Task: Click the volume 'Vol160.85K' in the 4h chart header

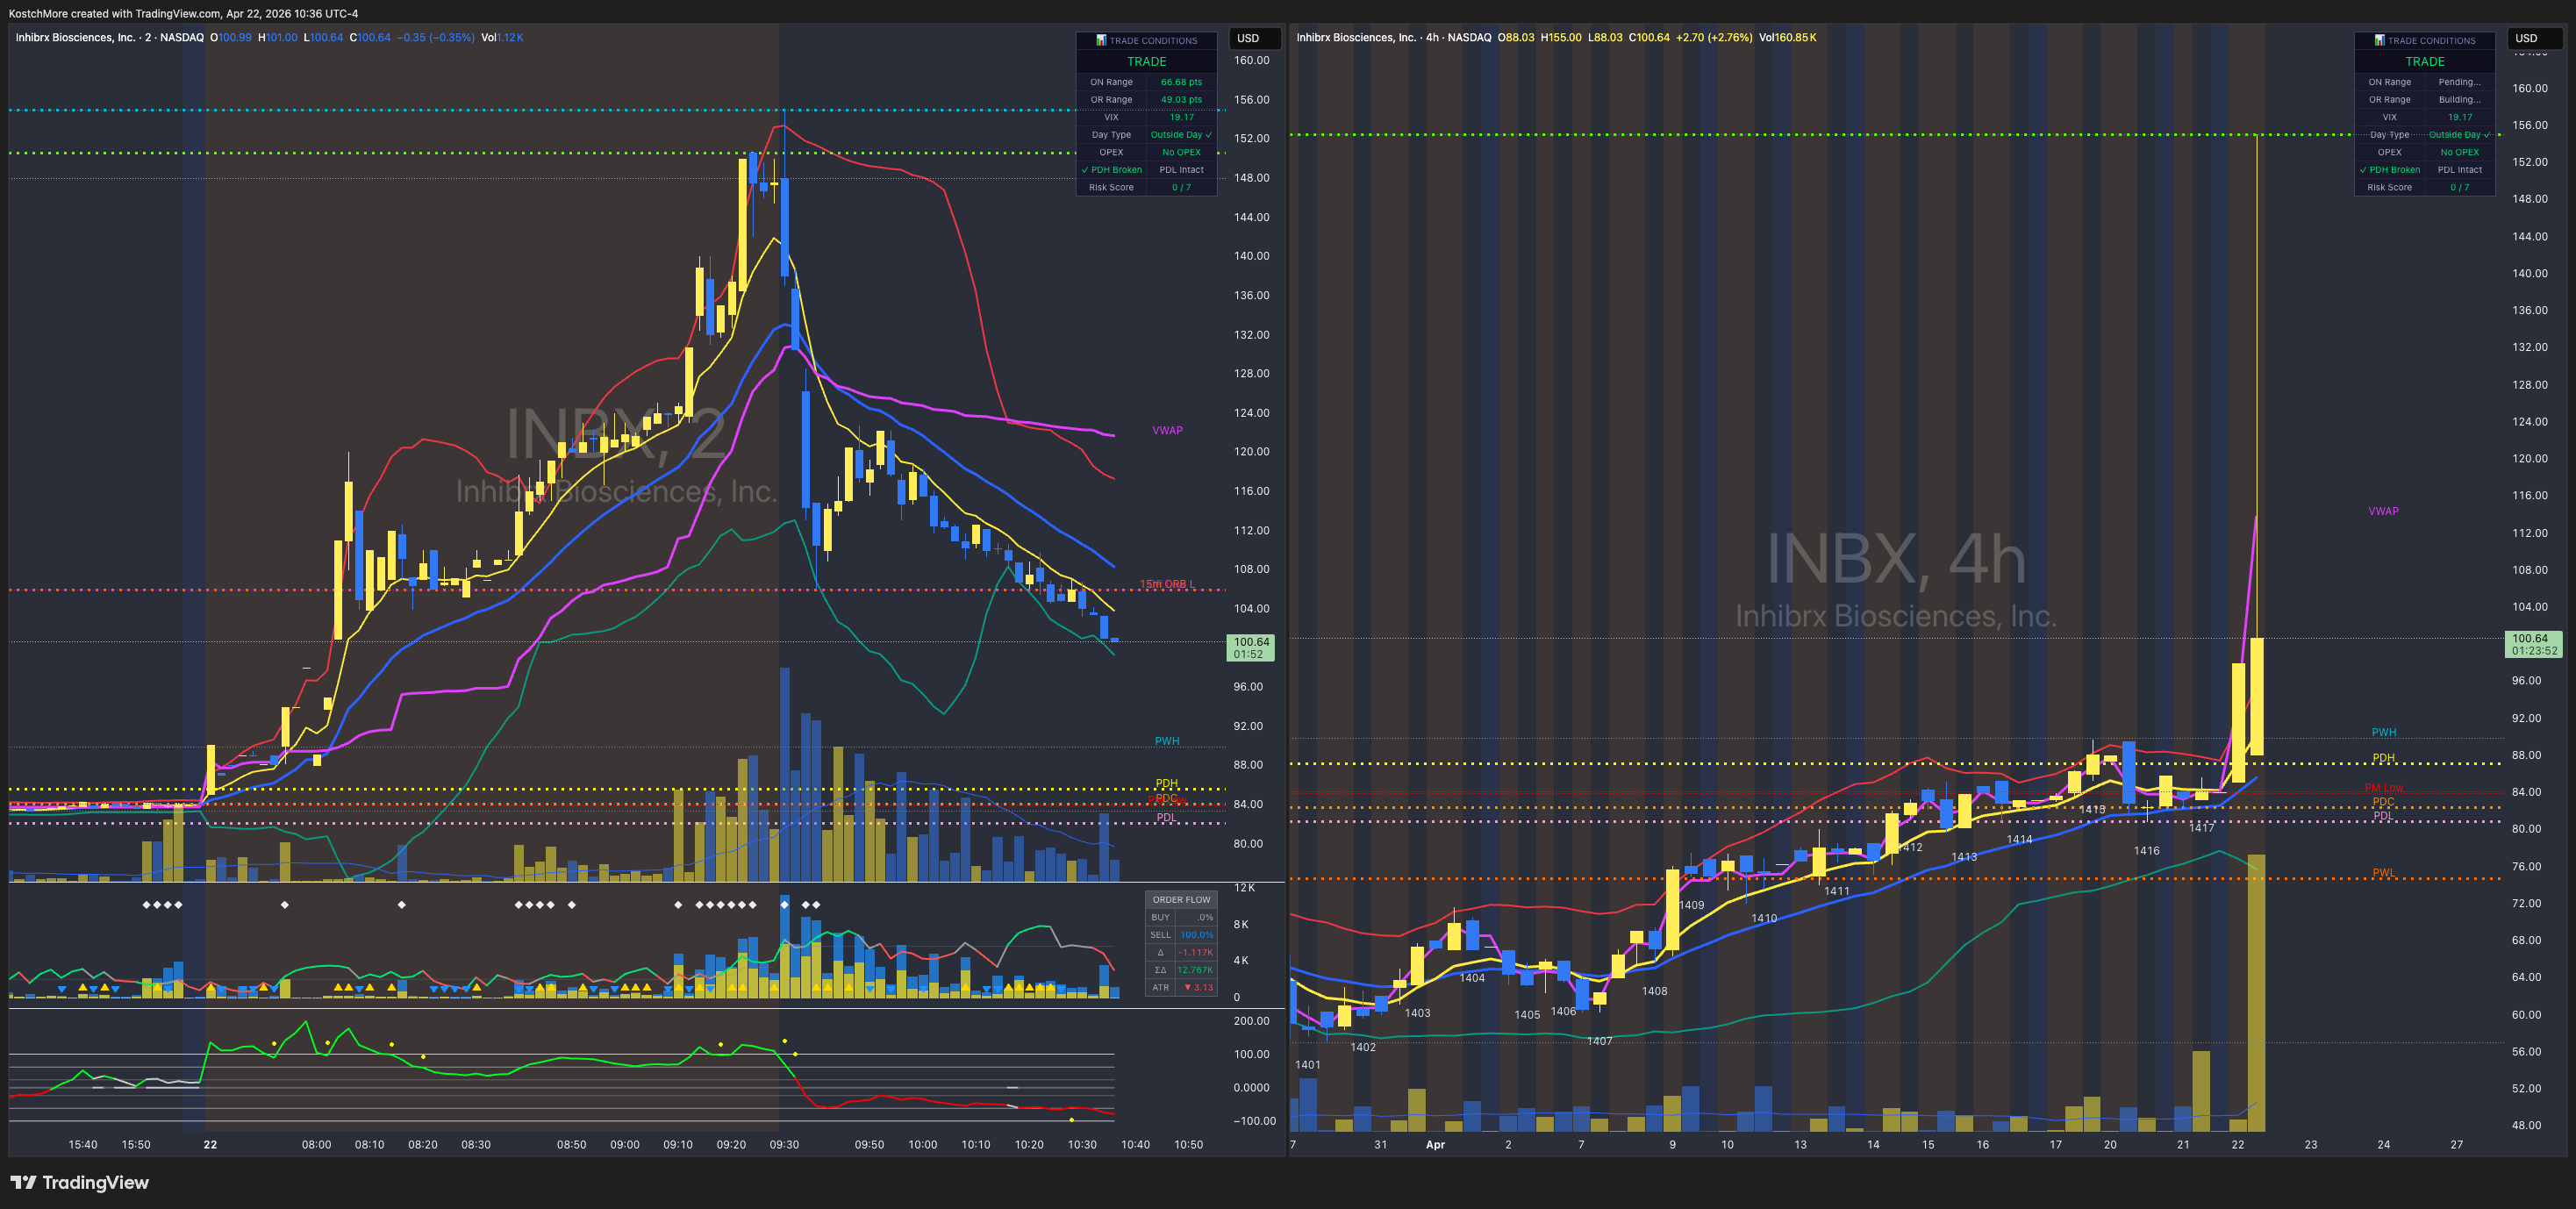Action: [1788, 37]
